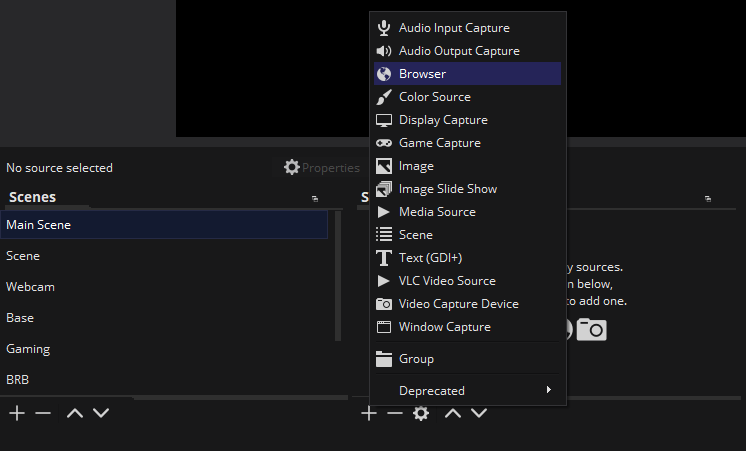
Task: Click the Scenes list scrollbar
Action: 338,276
